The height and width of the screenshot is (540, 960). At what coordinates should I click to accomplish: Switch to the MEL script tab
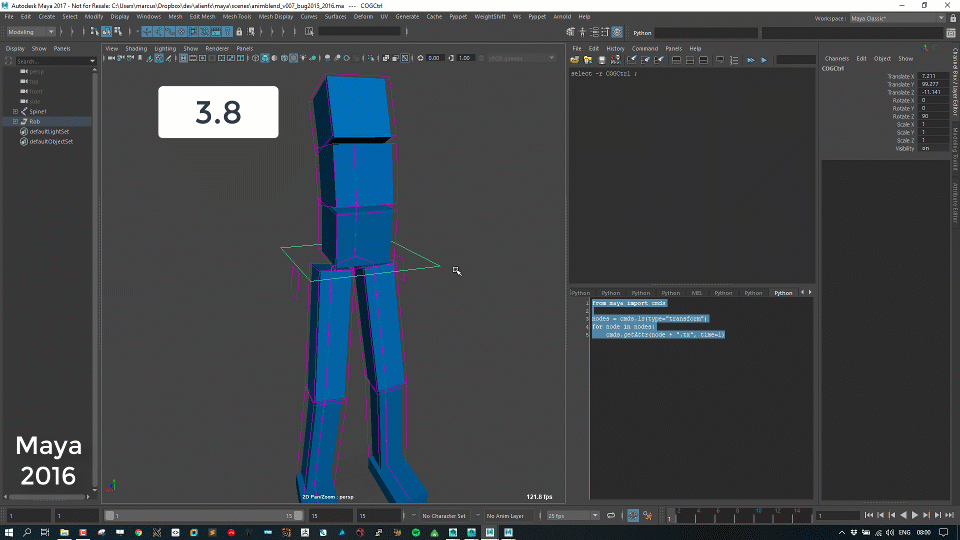pyautogui.click(x=697, y=293)
